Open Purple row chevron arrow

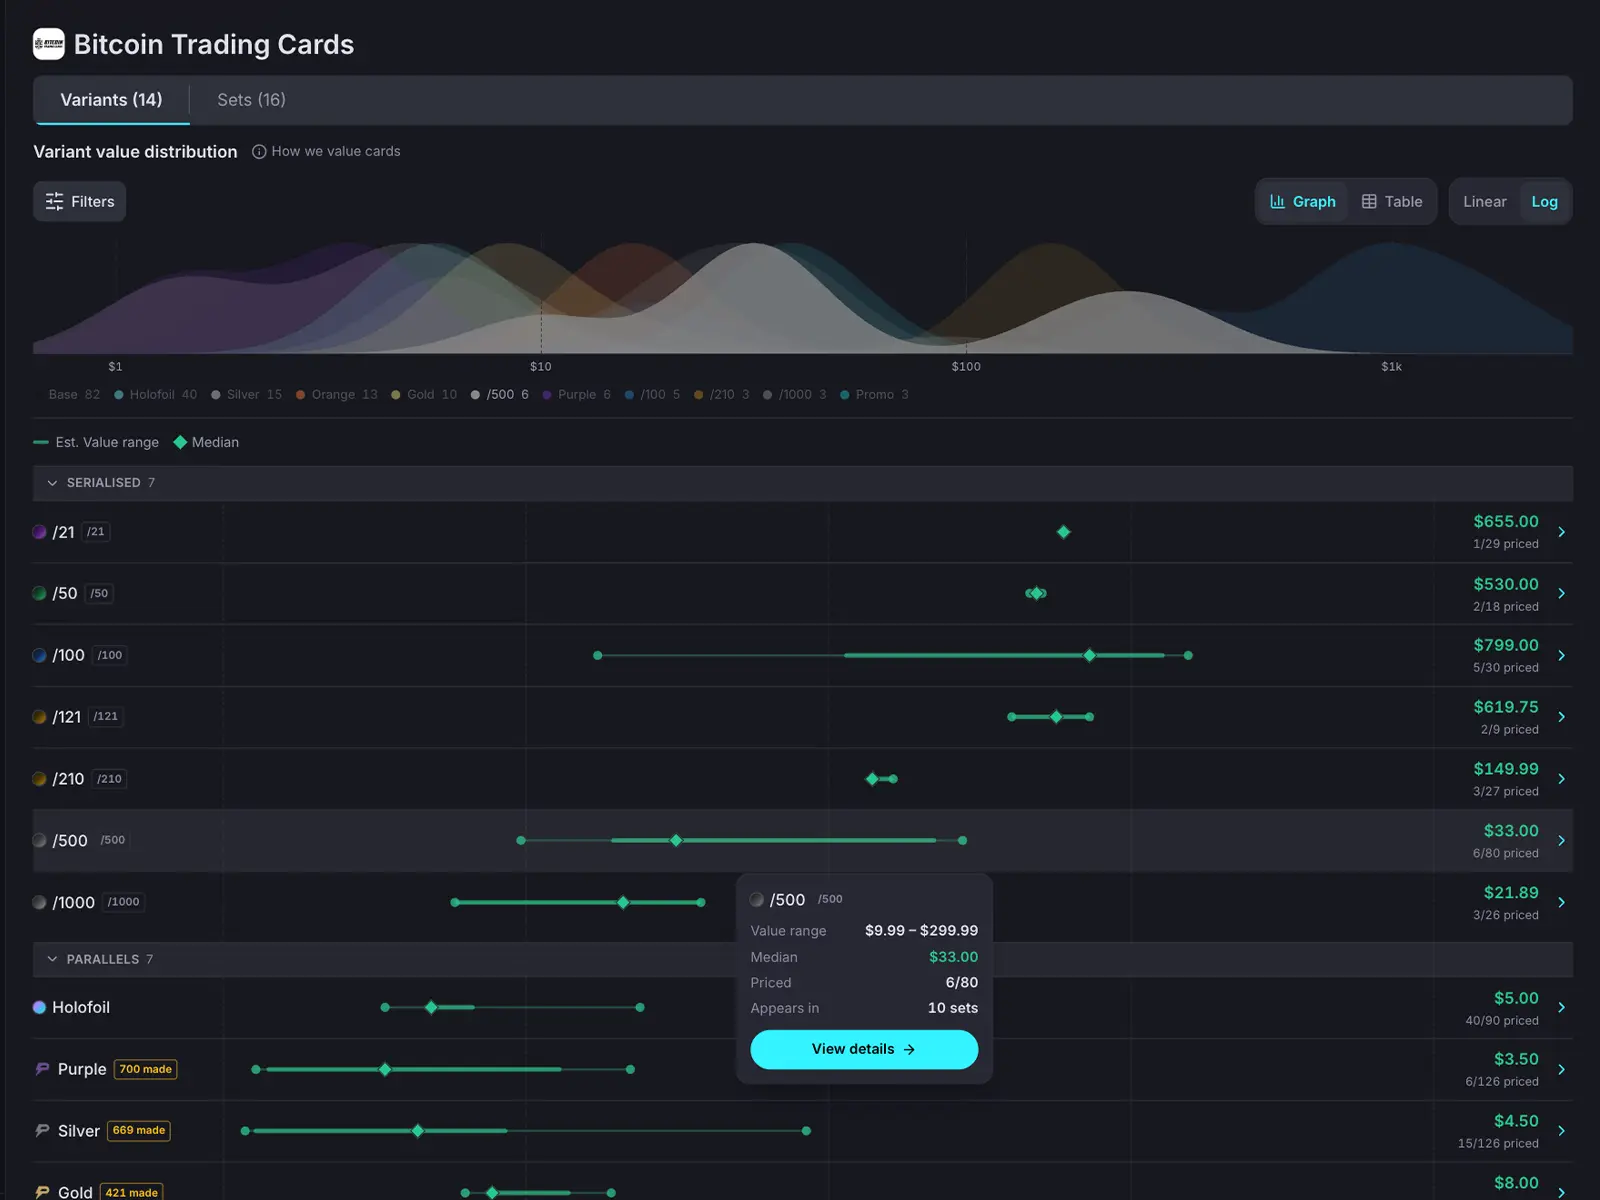(1561, 1070)
